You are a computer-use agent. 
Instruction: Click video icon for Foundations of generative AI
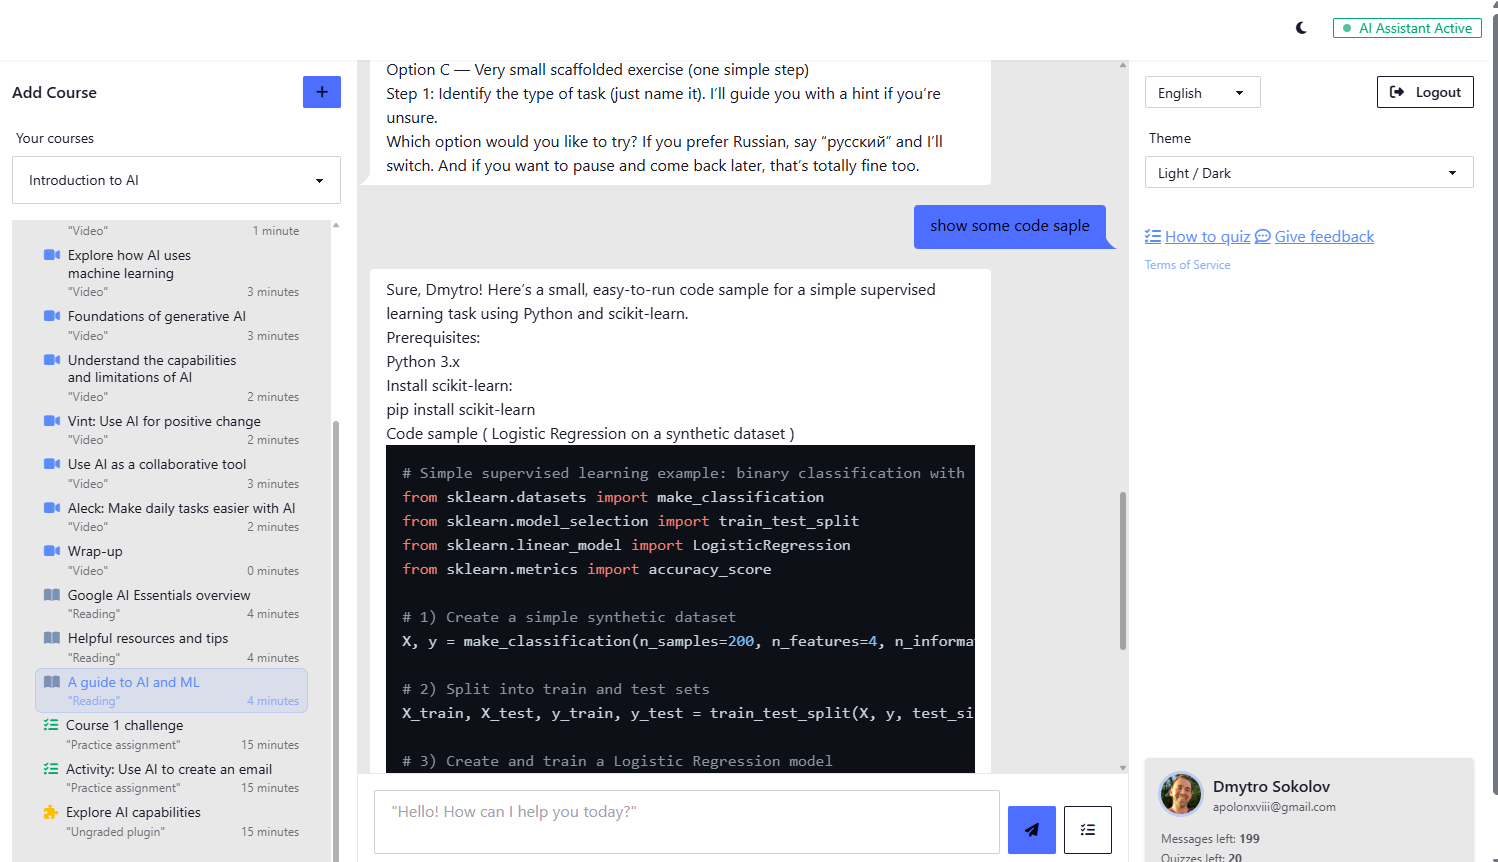[52, 316]
